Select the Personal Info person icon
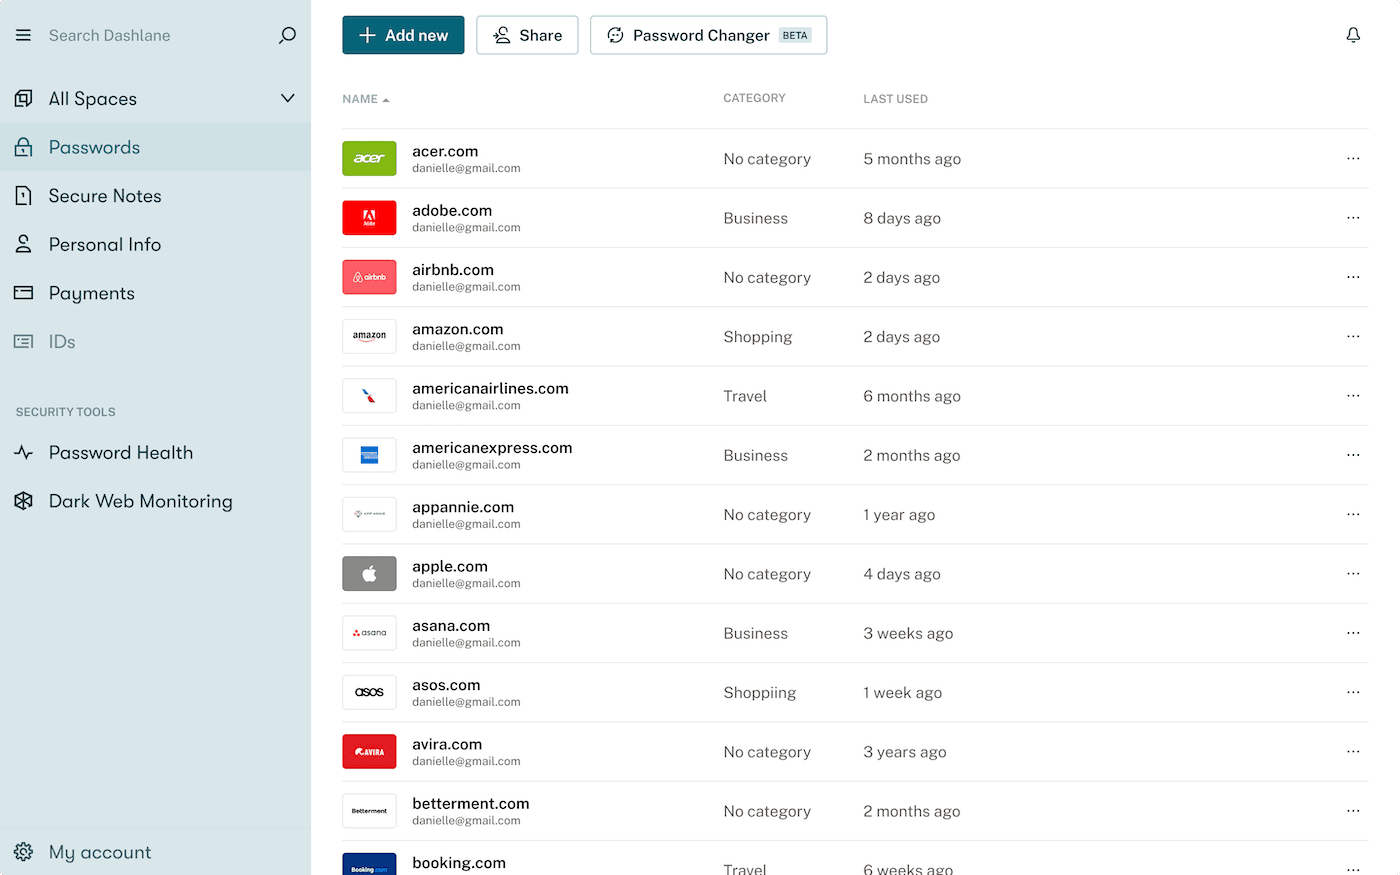Screen dimensions: 1400x875 tap(23, 244)
